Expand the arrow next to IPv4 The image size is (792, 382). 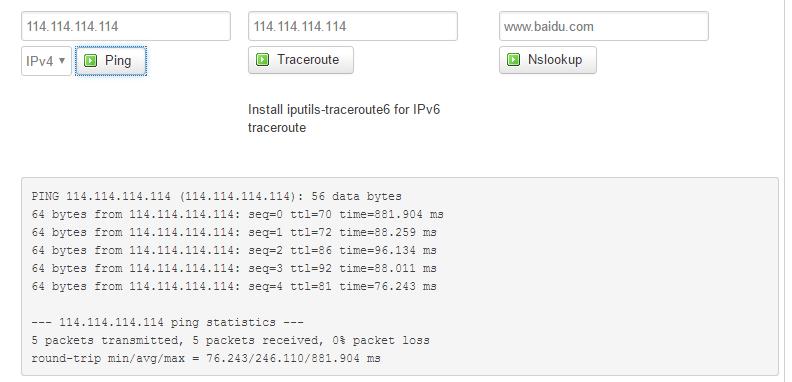[x=62, y=61]
